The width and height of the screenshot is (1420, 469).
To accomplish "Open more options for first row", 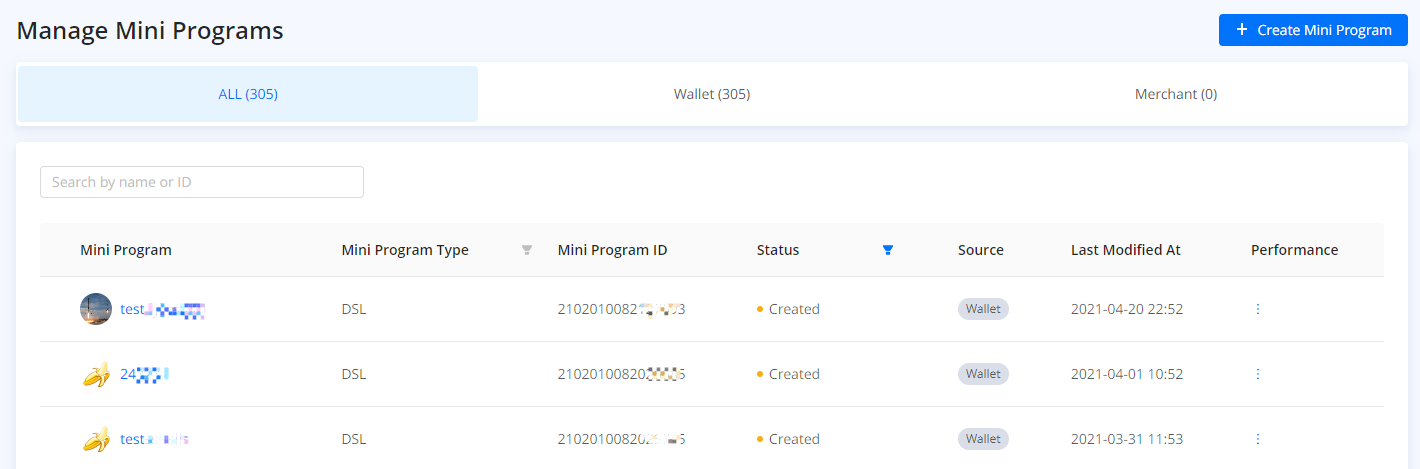I will tap(1257, 309).
